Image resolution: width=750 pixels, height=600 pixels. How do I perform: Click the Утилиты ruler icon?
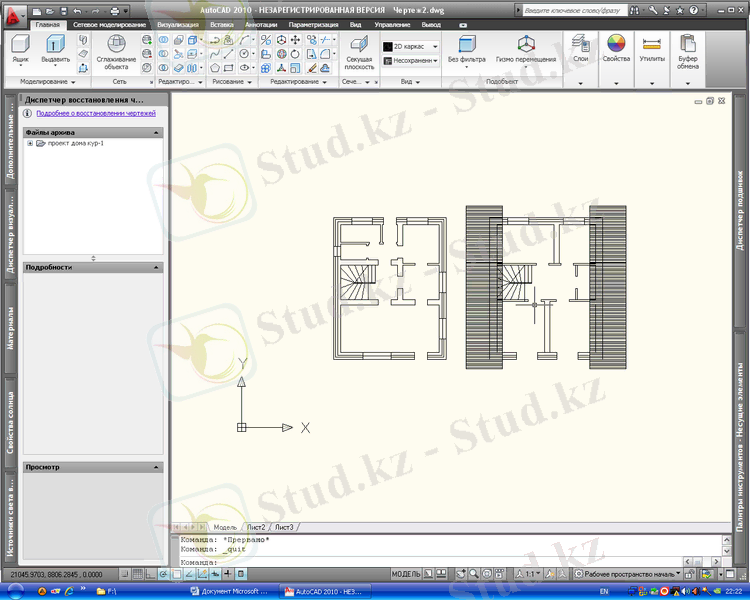point(652,44)
